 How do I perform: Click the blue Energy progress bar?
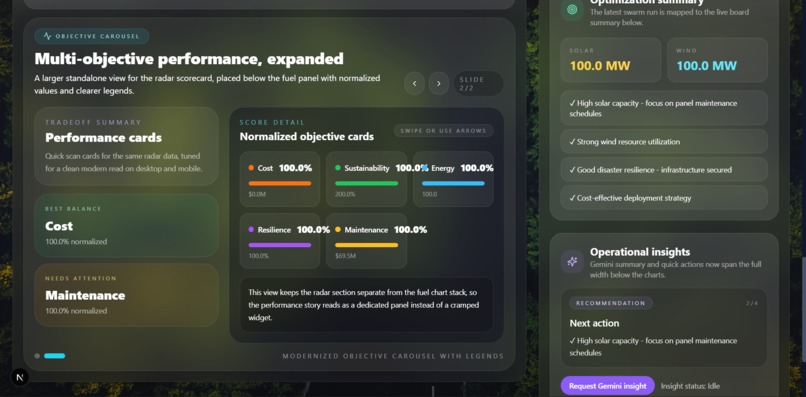pyautogui.click(x=453, y=184)
